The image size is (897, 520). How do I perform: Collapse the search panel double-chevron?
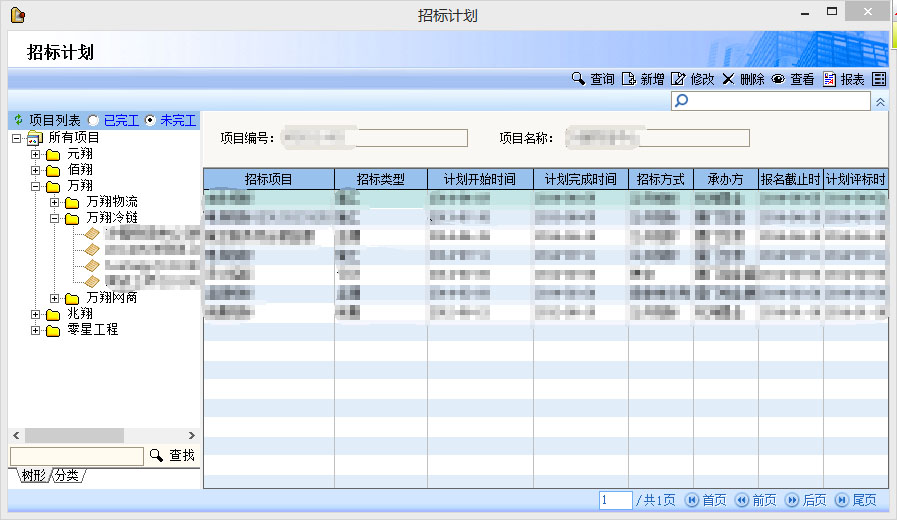coord(880,102)
